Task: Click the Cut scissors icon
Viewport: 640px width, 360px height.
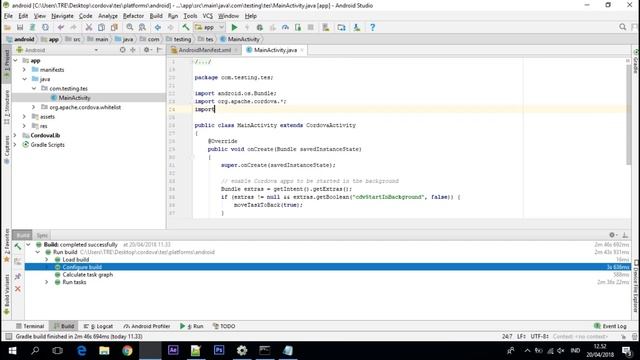Action: pyautogui.click(x=89, y=27)
